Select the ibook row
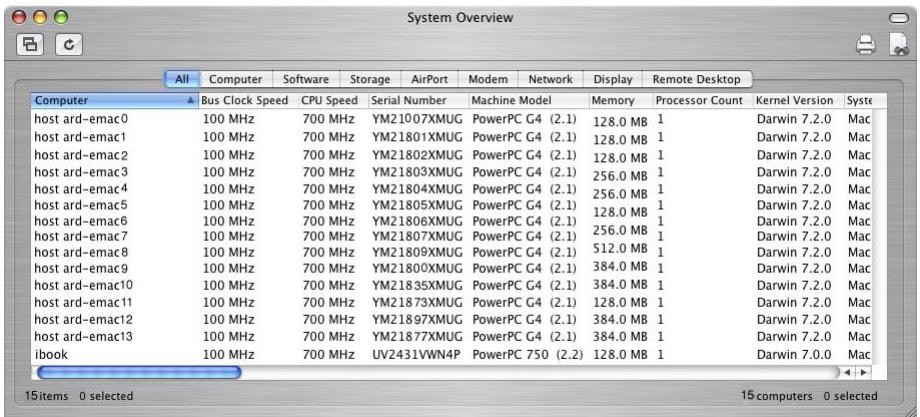Screen dimensions: 920x417 pyautogui.click(x=451, y=355)
